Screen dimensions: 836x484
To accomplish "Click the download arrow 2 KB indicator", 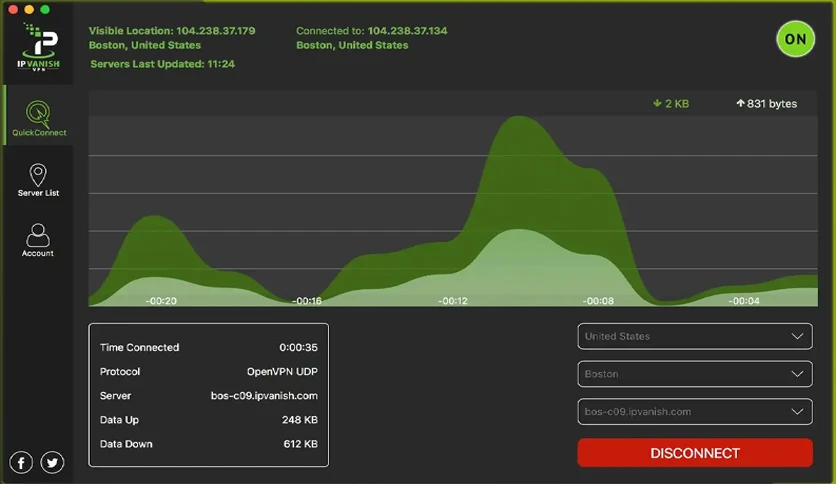I will click(671, 103).
